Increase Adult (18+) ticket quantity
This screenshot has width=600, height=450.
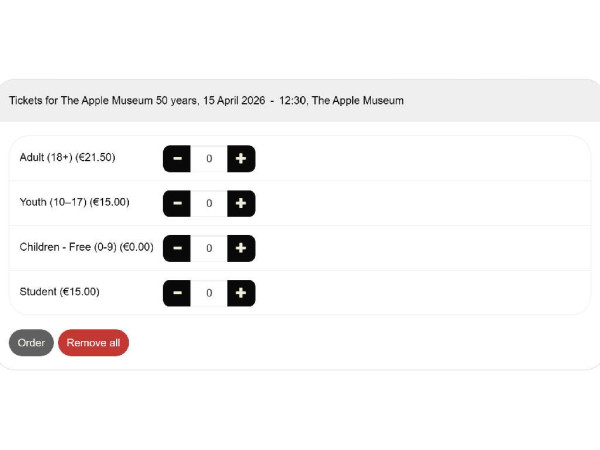[241, 158]
